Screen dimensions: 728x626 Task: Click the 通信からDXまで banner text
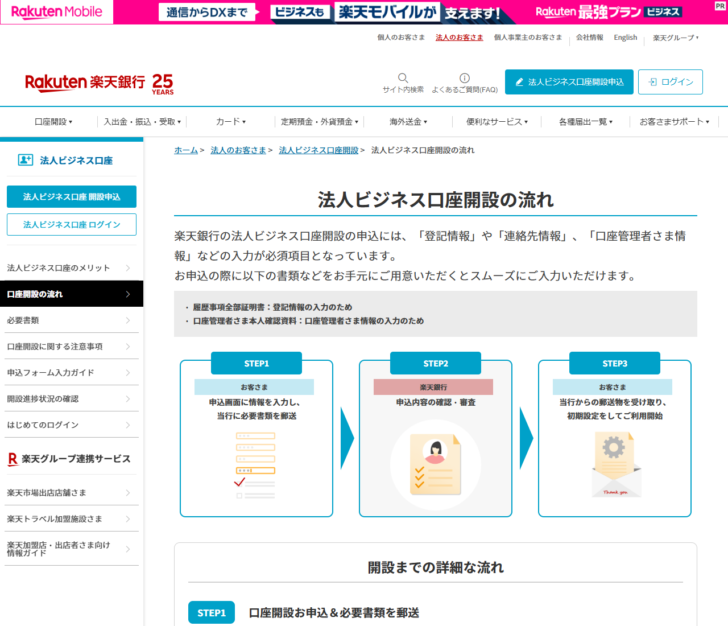click(207, 12)
